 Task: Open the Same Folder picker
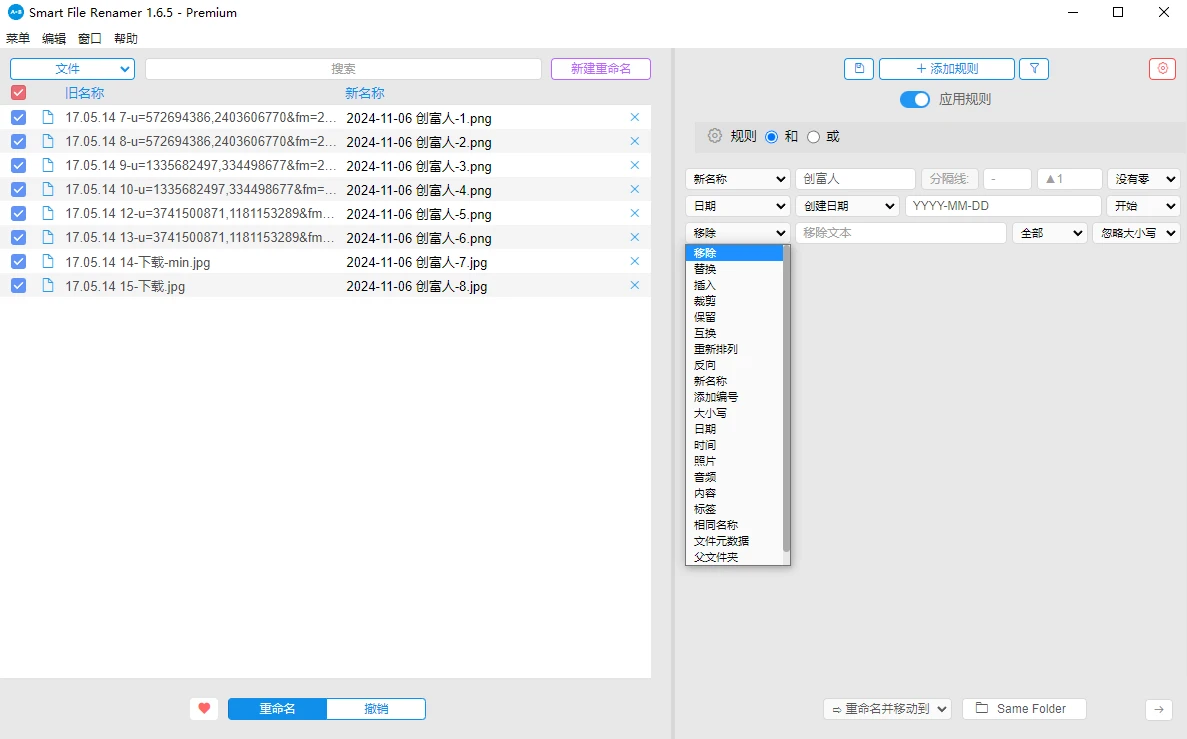pyautogui.click(x=1024, y=708)
